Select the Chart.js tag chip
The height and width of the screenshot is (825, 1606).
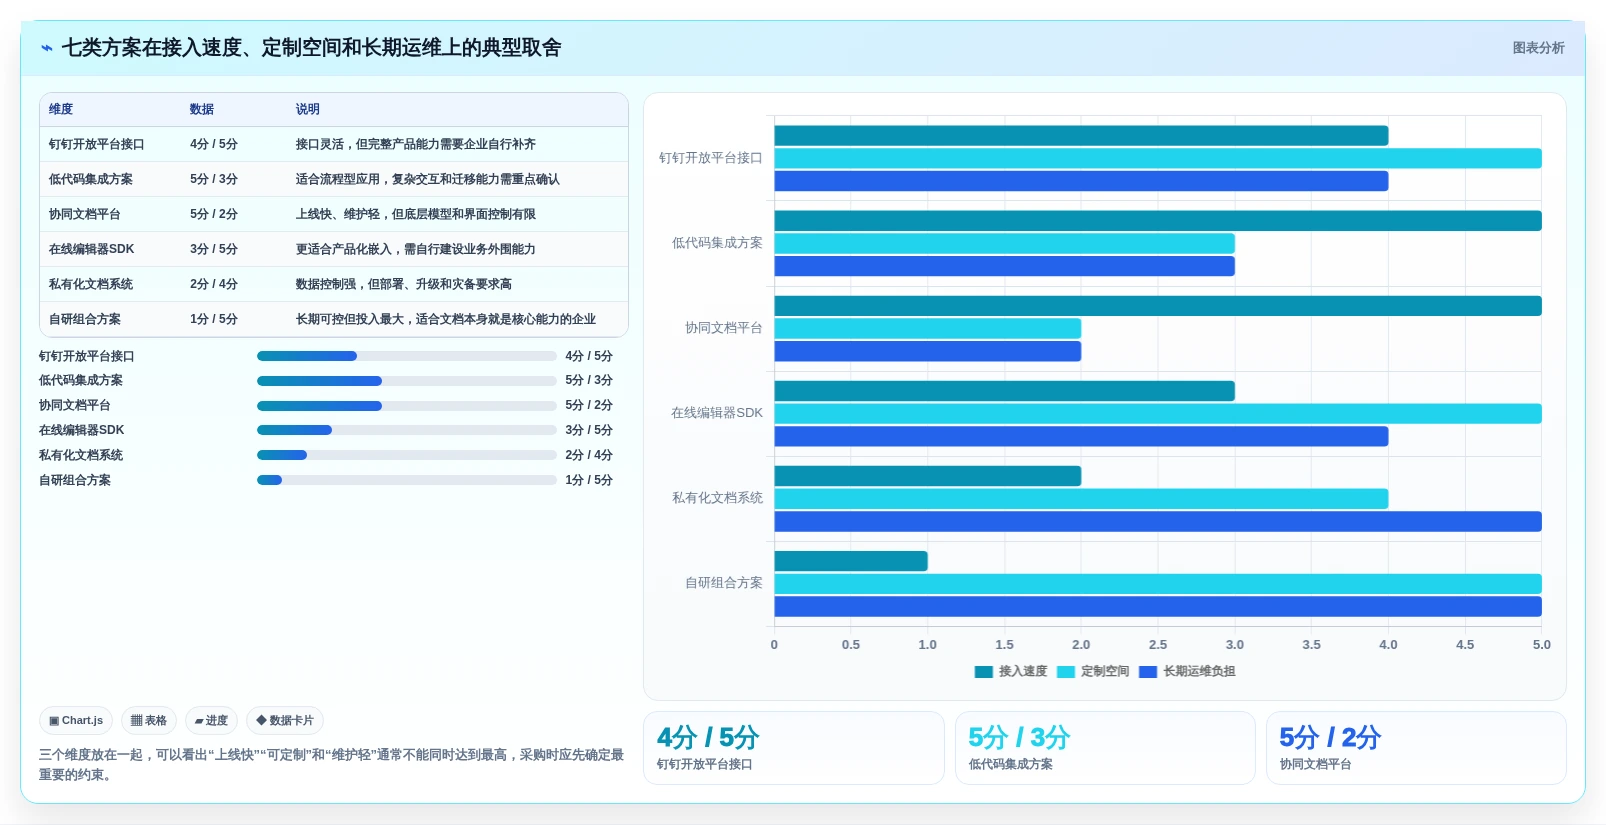point(76,720)
